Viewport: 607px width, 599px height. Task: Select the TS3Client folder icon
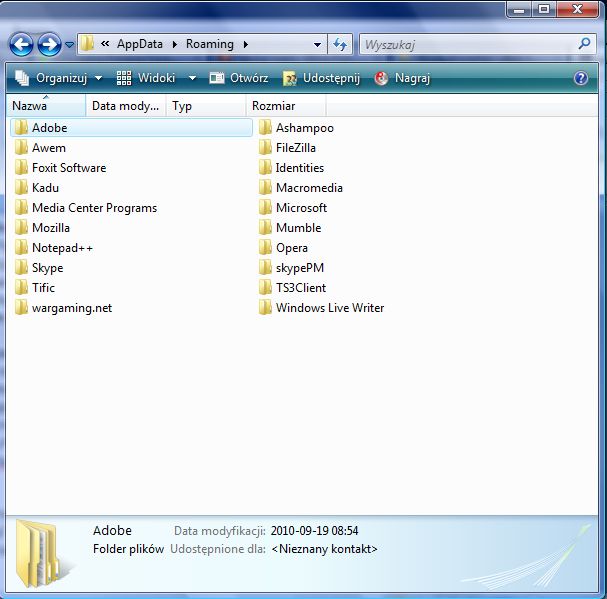click(x=265, y=288)
